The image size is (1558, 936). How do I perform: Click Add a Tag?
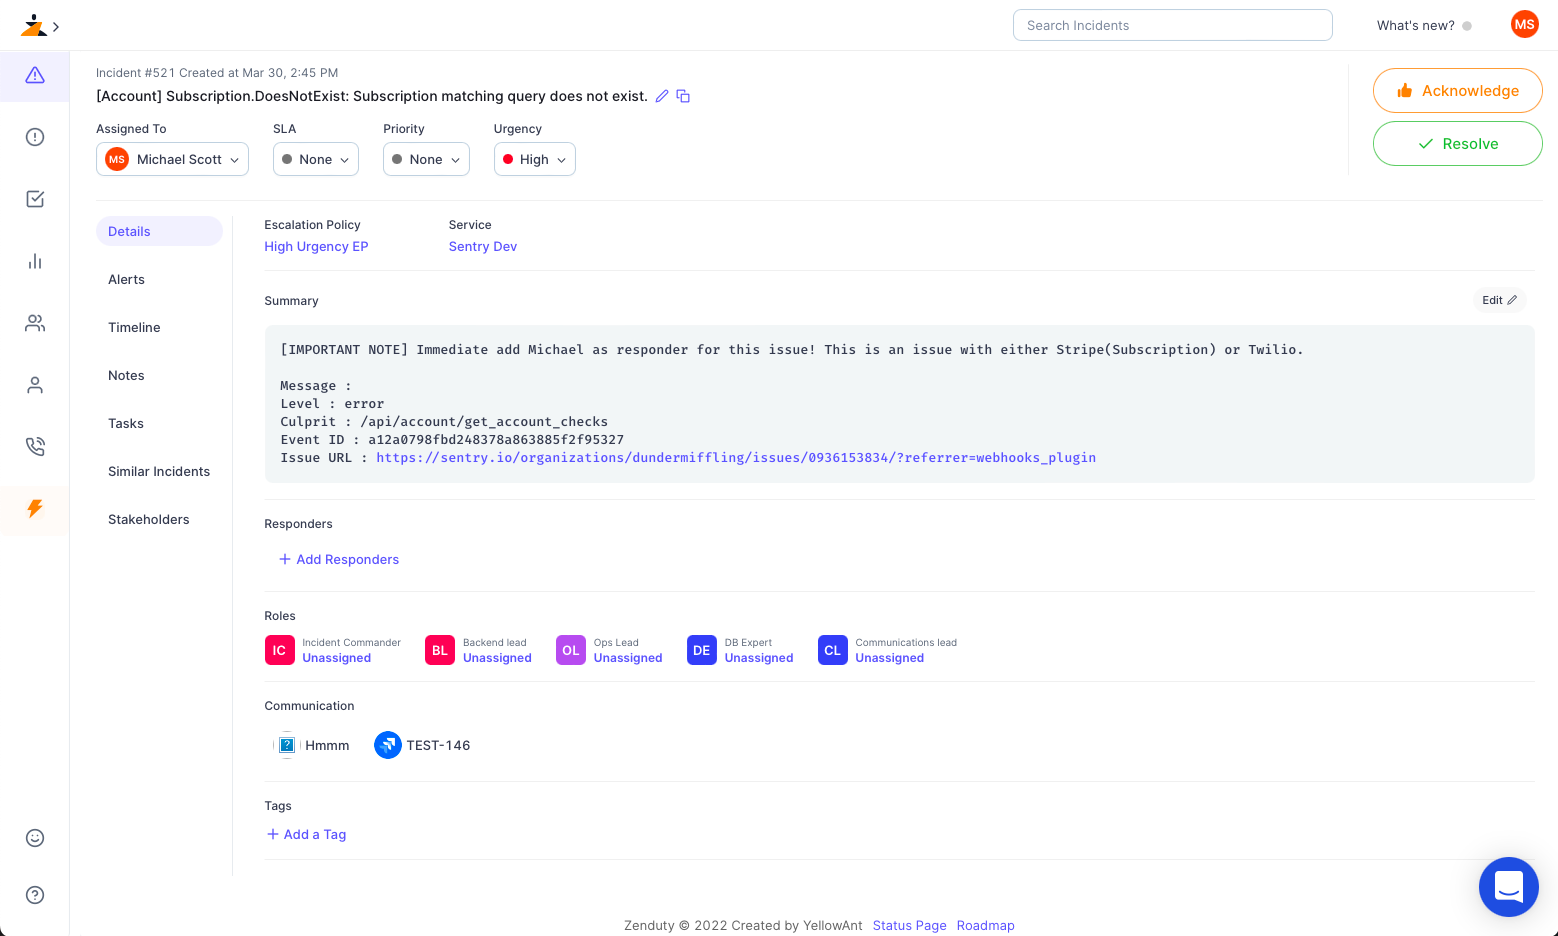click(x=306, y=834)
